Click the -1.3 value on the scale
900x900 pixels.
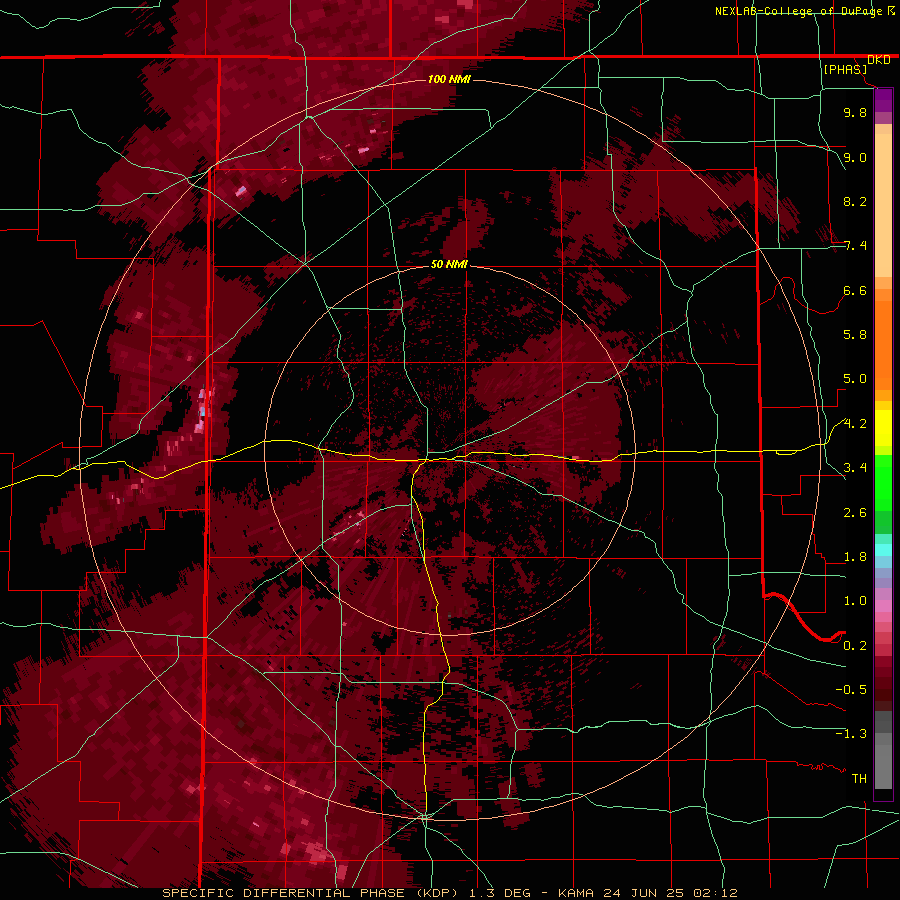pos(851,734)
